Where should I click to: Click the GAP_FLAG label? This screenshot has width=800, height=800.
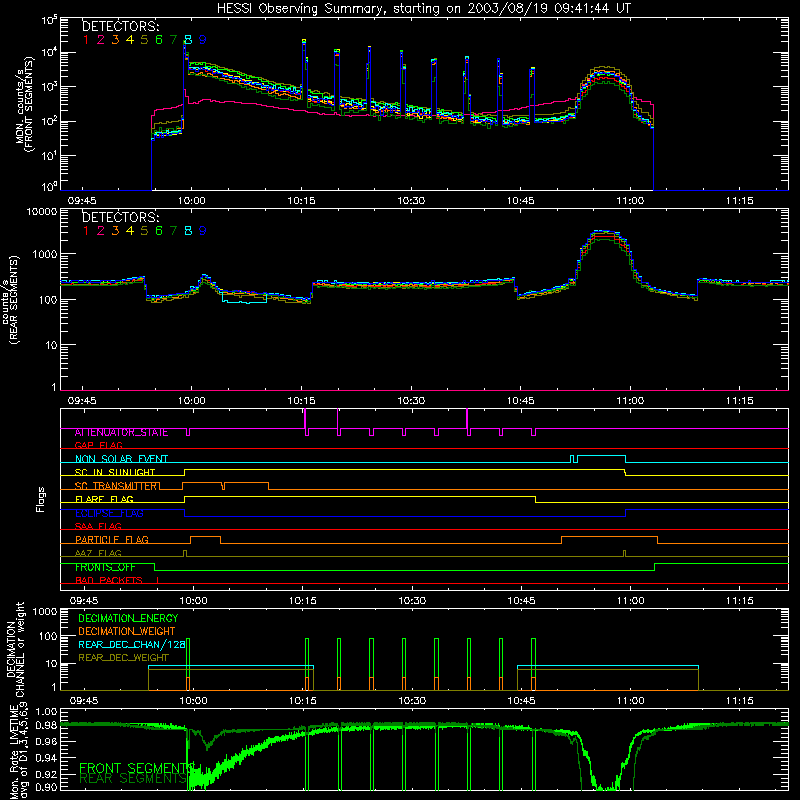(98, 445)
